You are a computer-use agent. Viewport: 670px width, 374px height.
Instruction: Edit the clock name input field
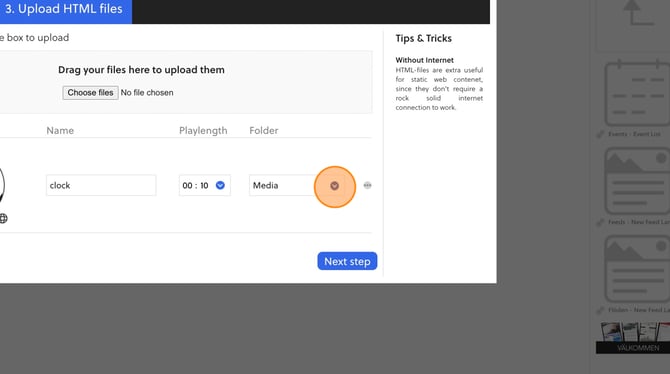pyautogui.click(x=101, y=185)
